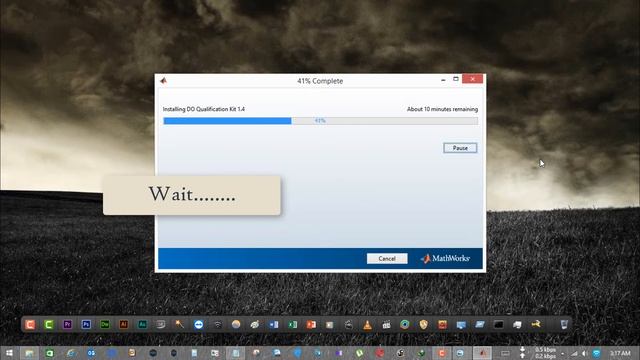Click 'Installing DO Qualification Kit 1.4' text

(x=204, y=109)
